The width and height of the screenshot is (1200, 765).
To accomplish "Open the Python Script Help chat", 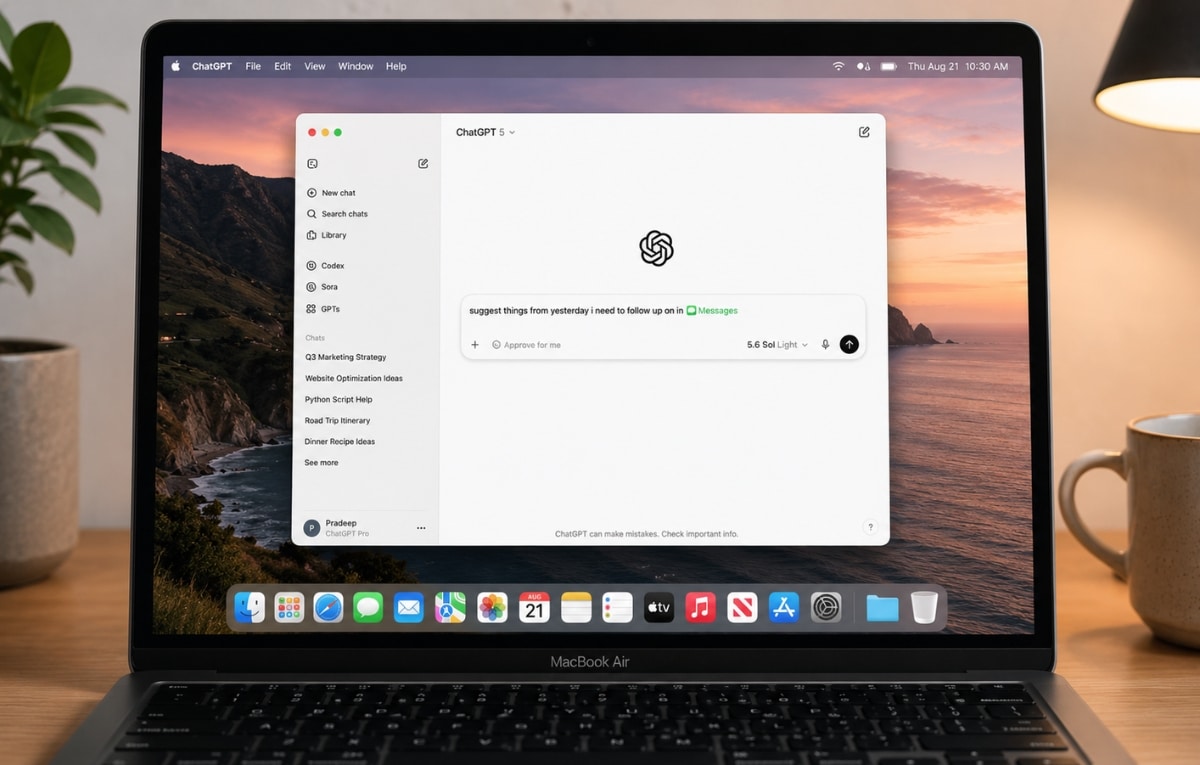I will (x=338, y=399).
